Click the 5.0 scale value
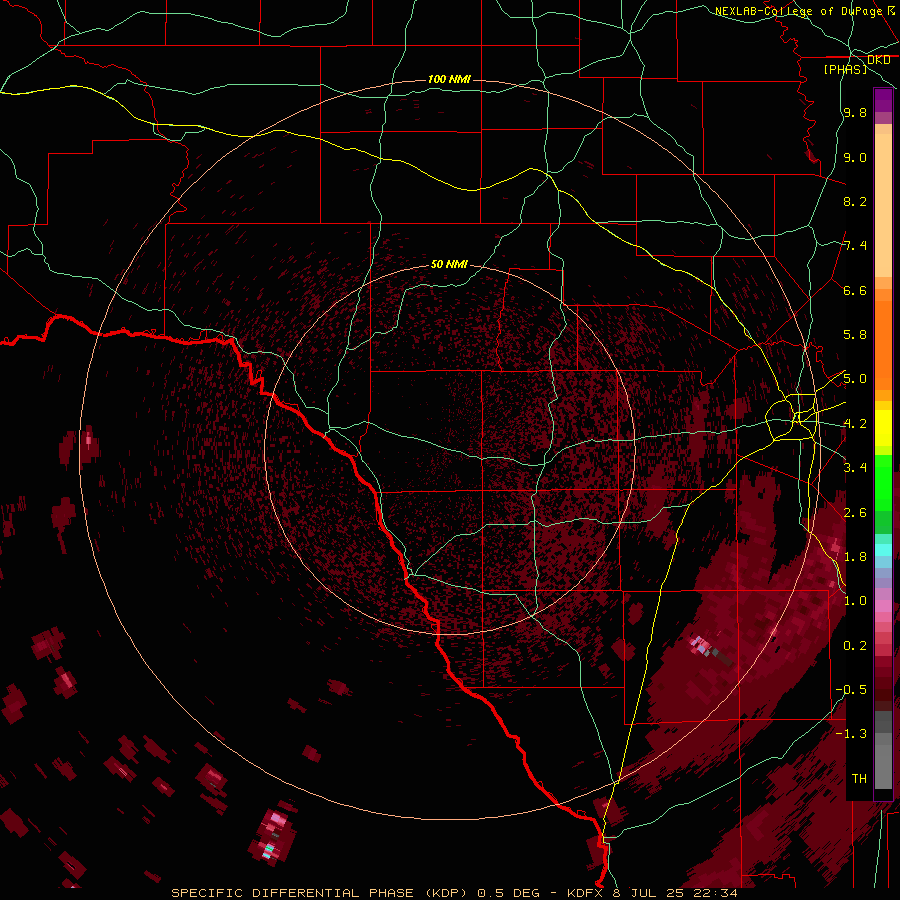 pyautogui.click(x=855, y=379)
